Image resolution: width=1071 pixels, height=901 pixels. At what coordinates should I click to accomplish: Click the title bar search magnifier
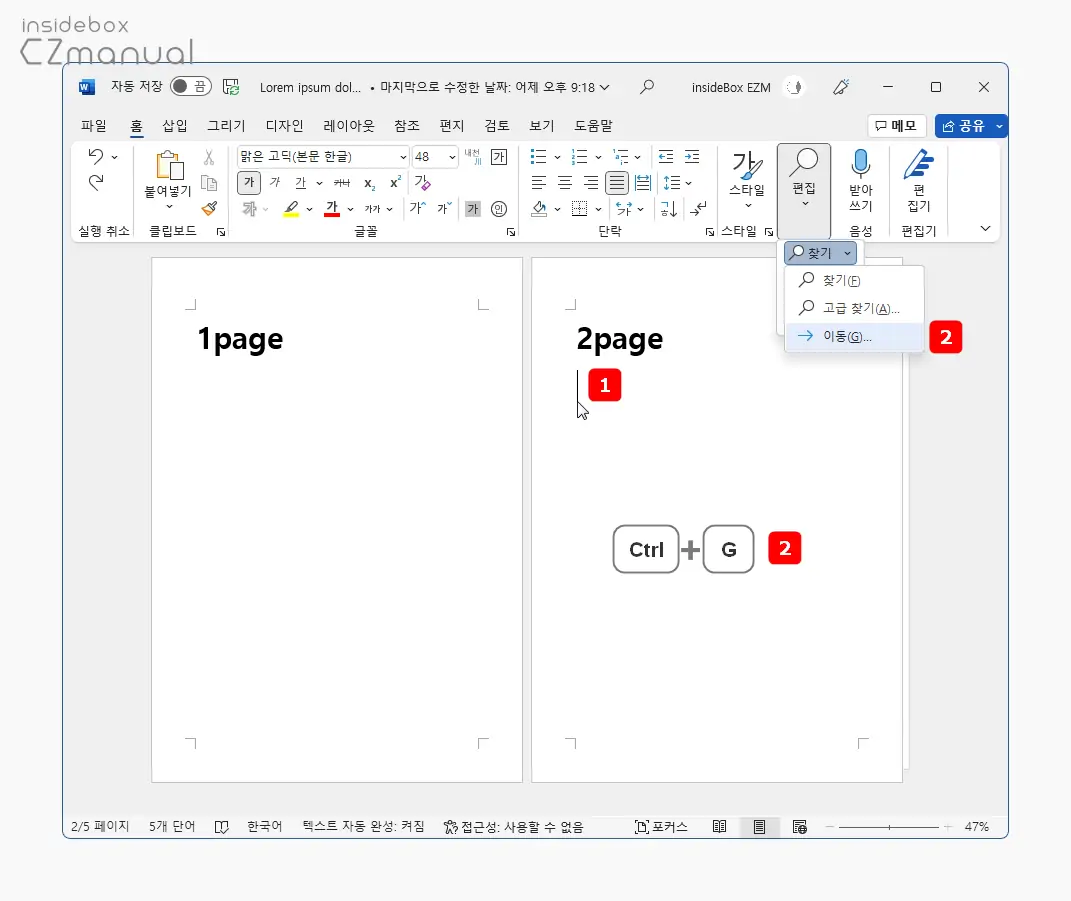pos(647,87)
